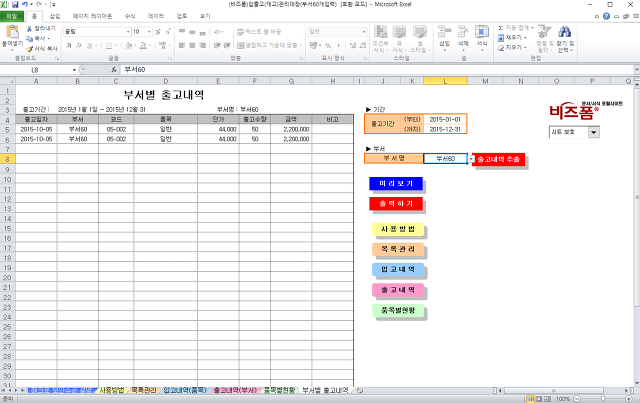Click the start date cell 2015-01-01
640x403 pixels.
point(445,119)
